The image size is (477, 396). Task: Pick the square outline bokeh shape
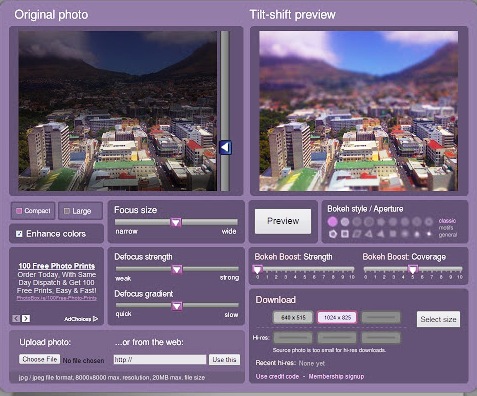[345, 234]
